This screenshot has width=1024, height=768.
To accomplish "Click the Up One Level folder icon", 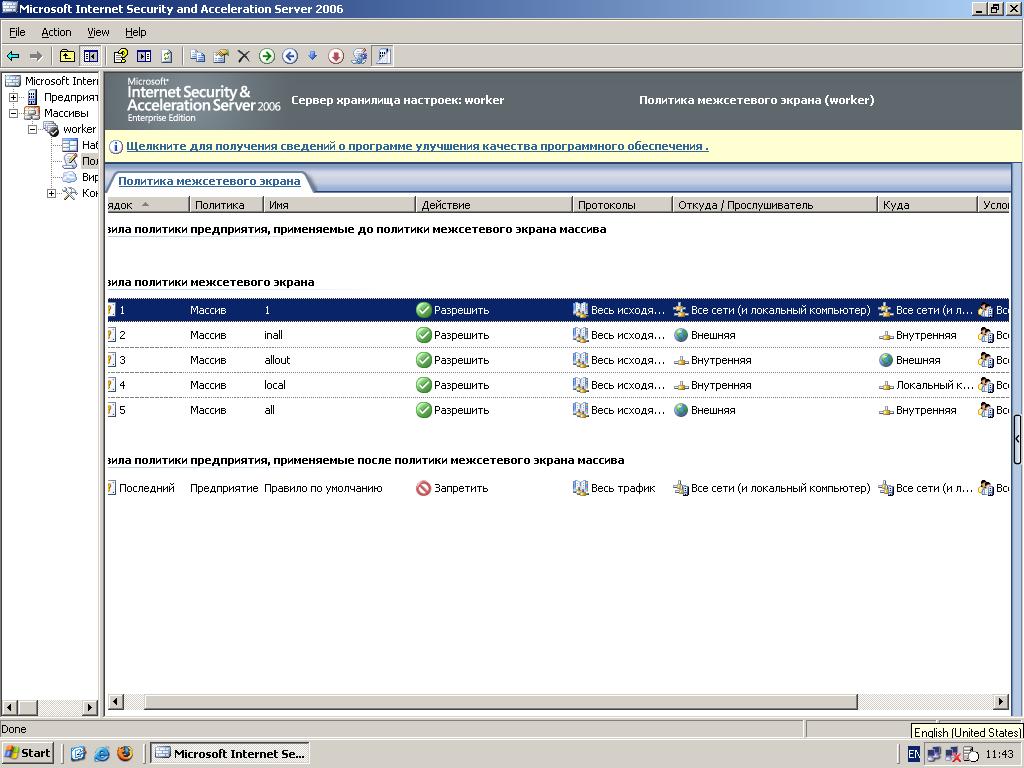I will 67,56.
